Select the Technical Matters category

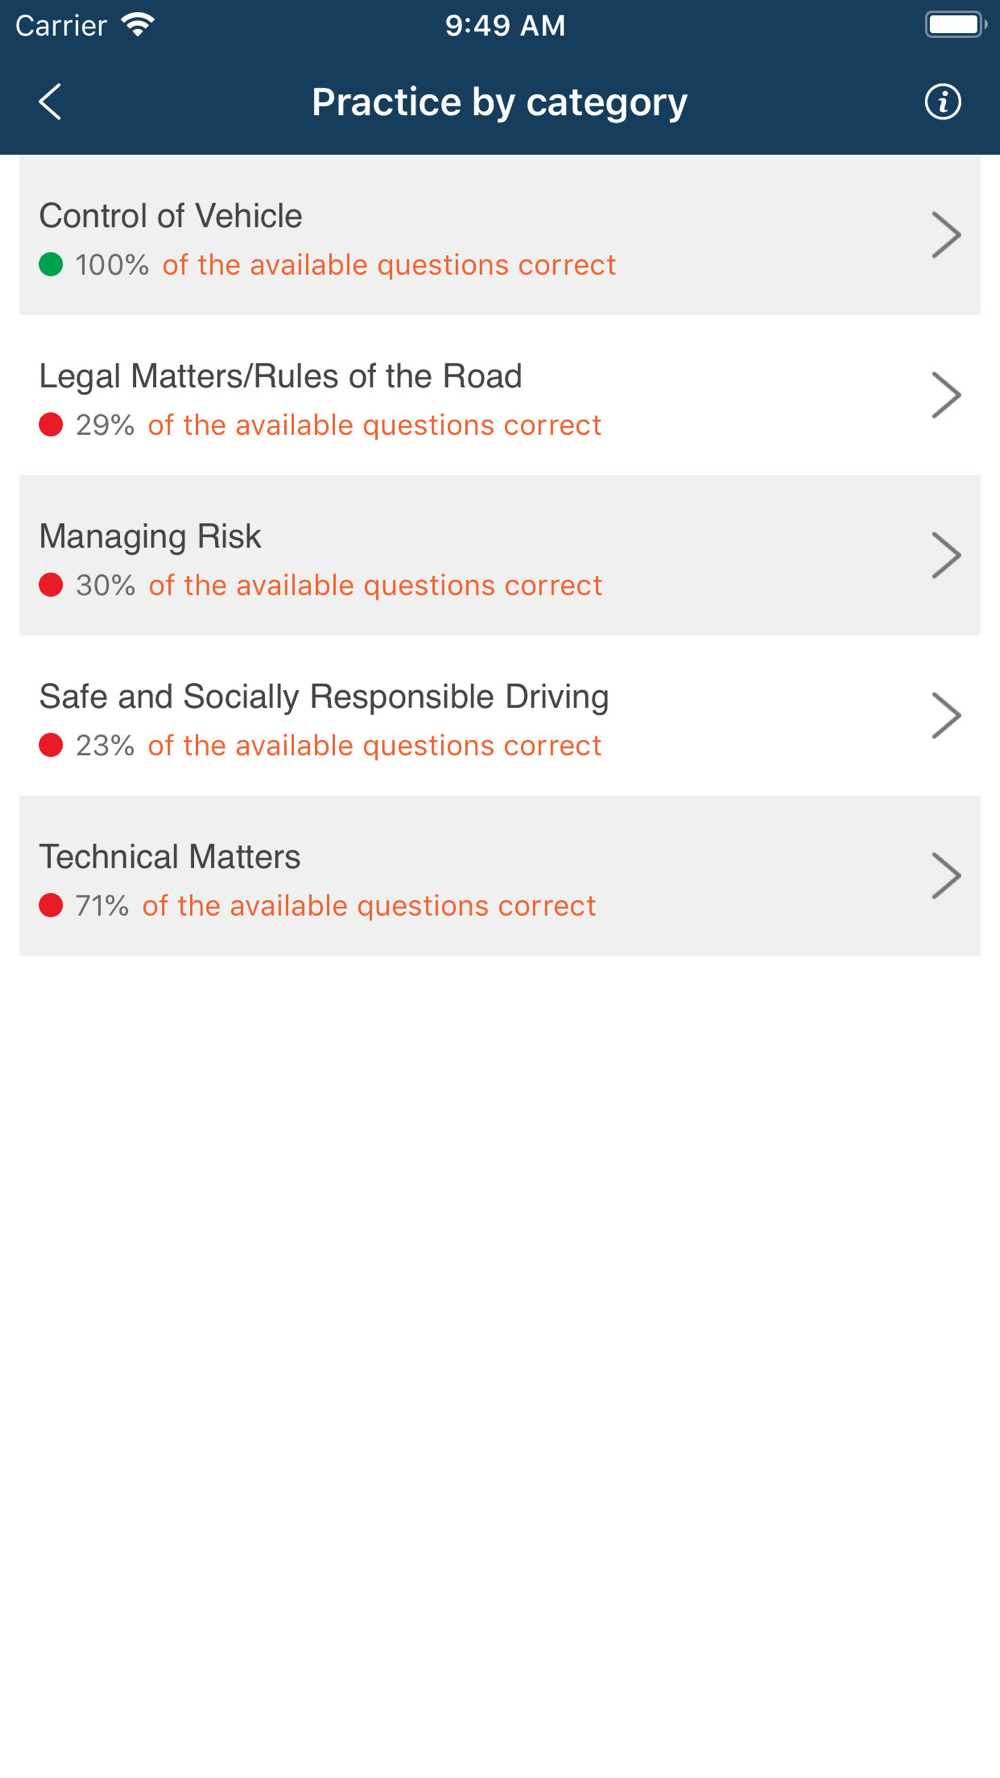500,876
